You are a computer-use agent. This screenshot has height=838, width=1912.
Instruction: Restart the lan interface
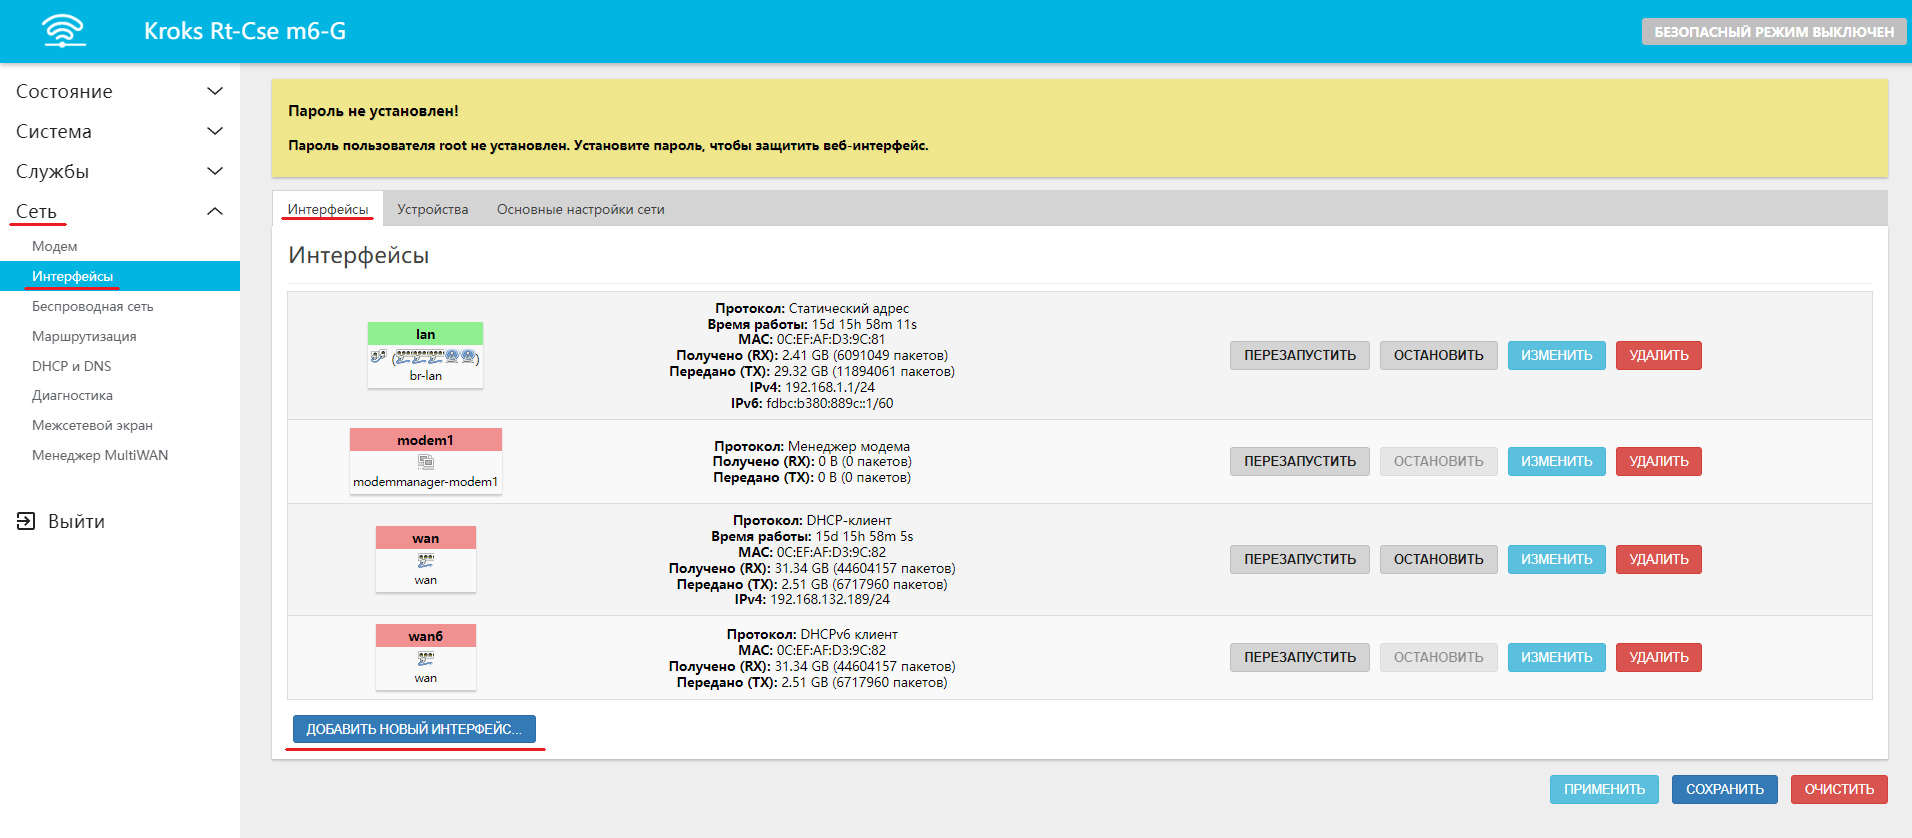[1299, 355]
